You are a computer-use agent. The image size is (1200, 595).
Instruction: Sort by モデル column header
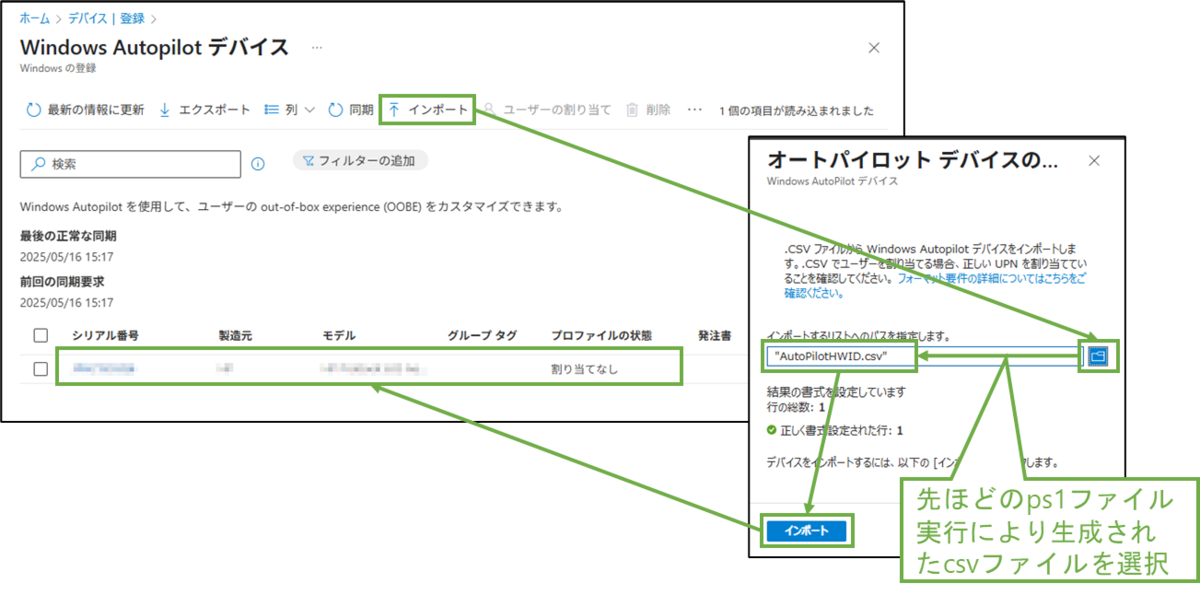pos(339,336)
